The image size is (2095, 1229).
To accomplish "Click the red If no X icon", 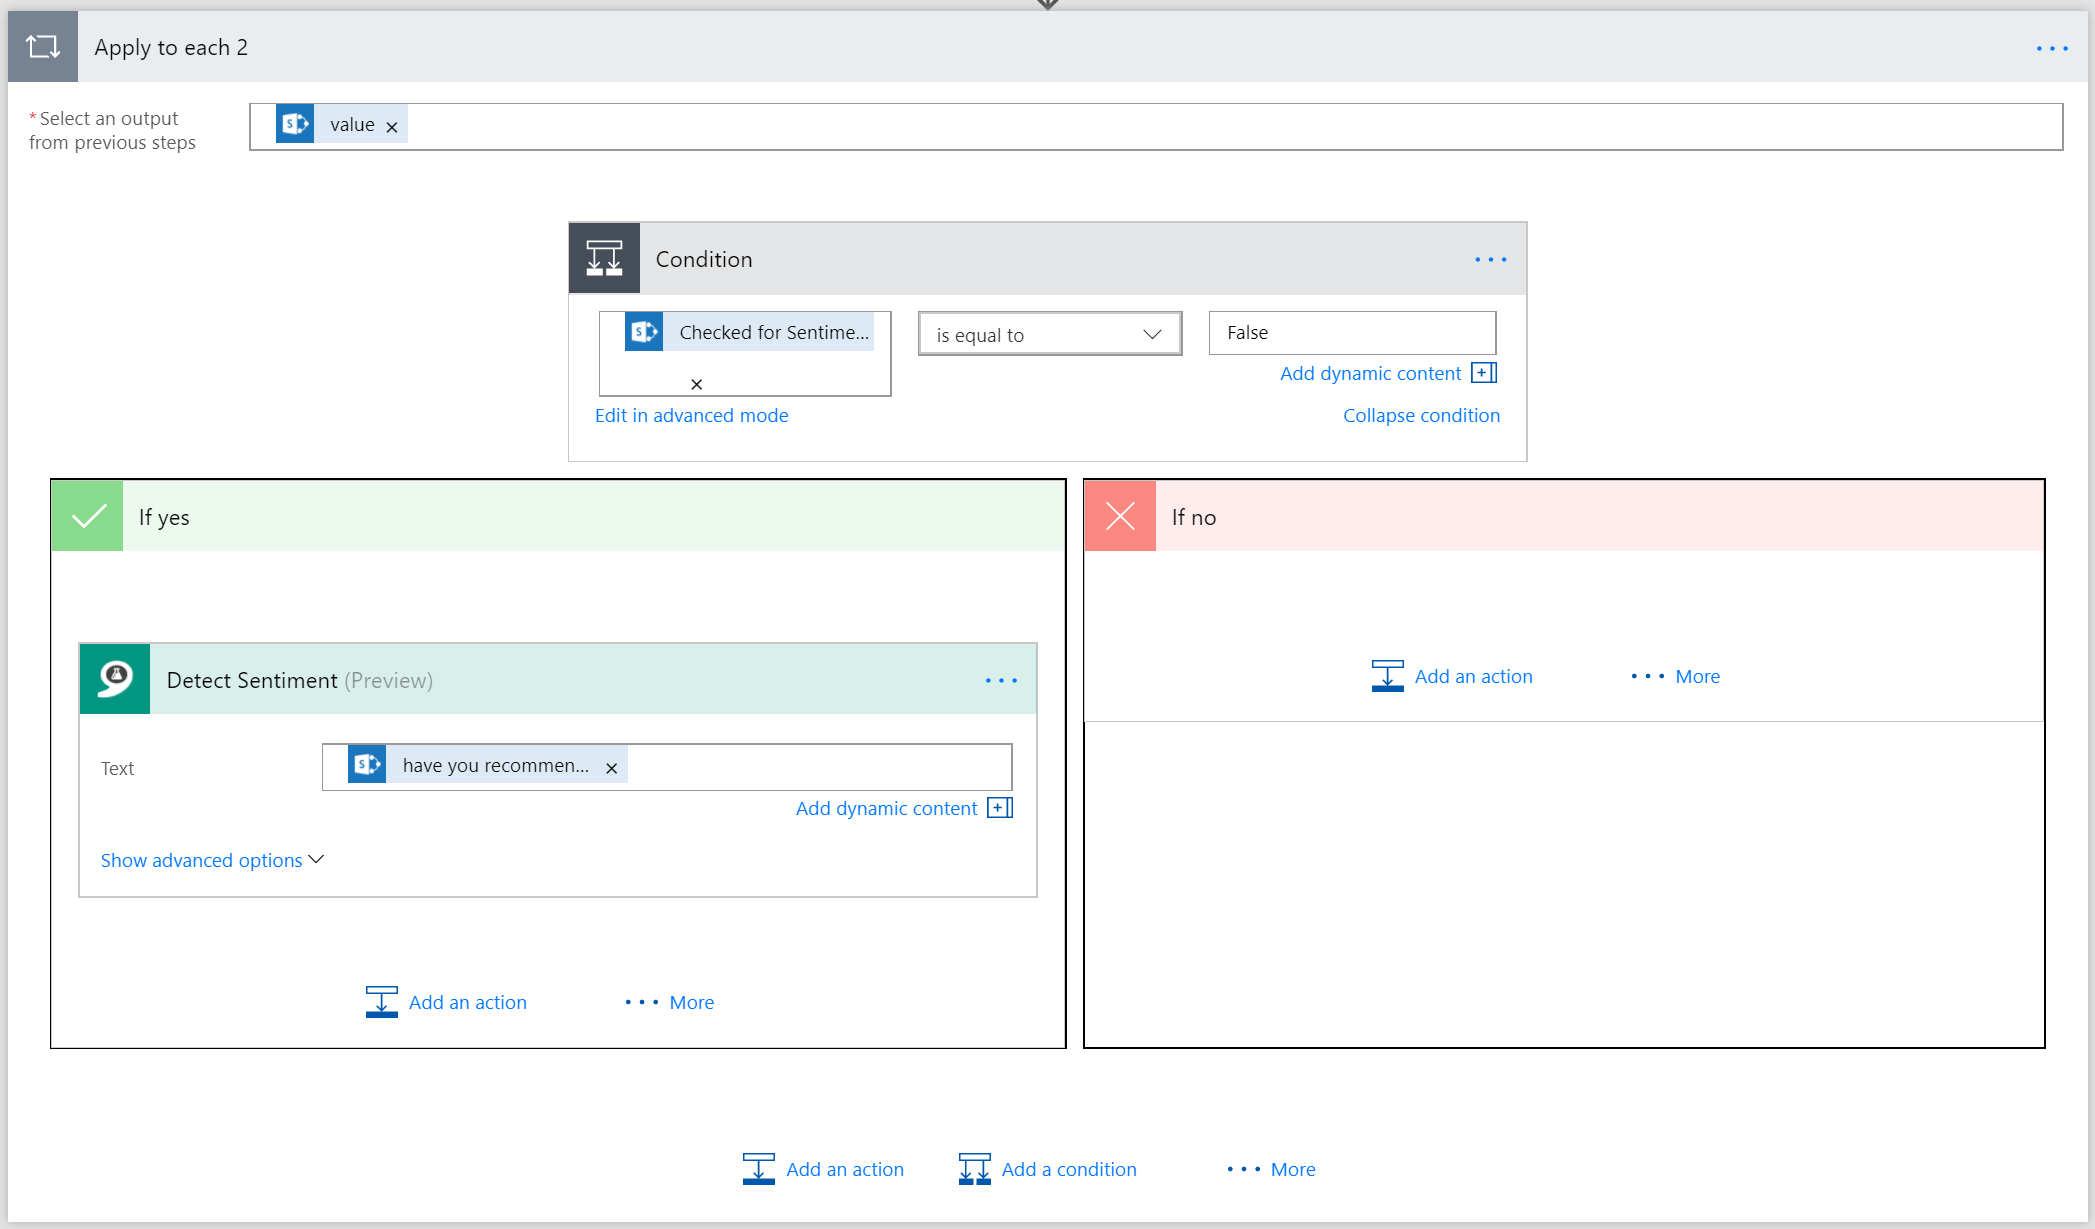I will coord(1120,517).
